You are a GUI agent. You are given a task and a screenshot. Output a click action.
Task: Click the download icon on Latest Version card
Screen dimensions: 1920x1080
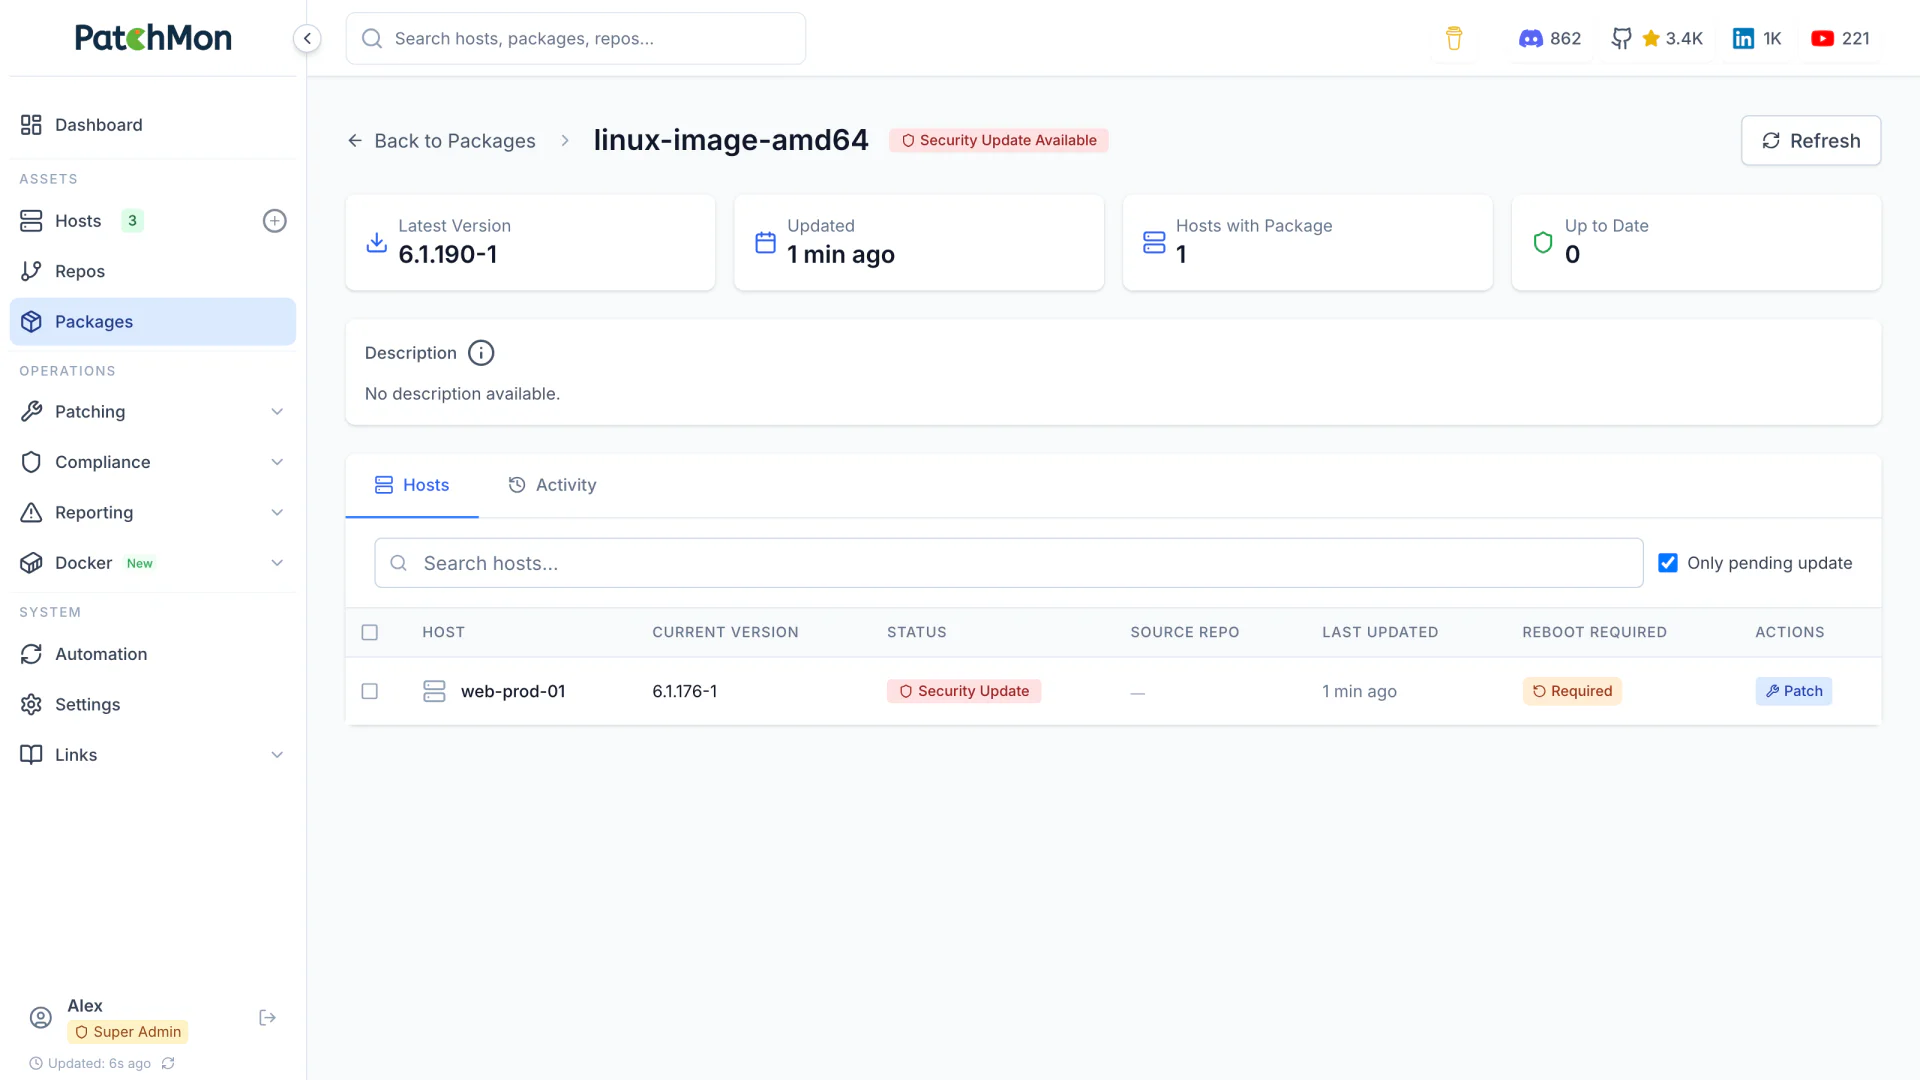pos(376,242)
